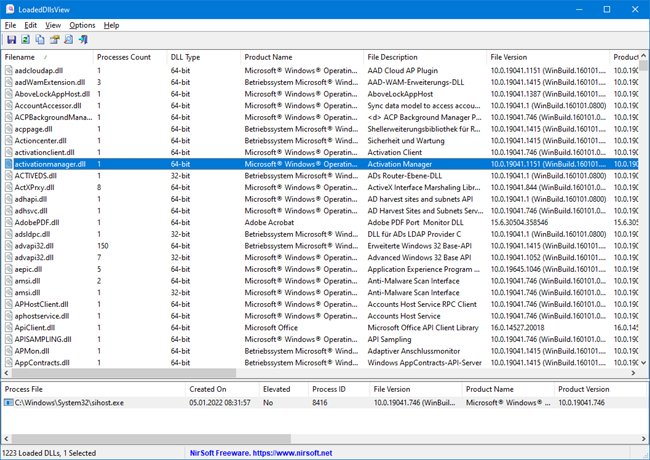The image size is (650, 460).
Task: Select the advapi32.dll row with 150 processes
Action: point(34,245)
